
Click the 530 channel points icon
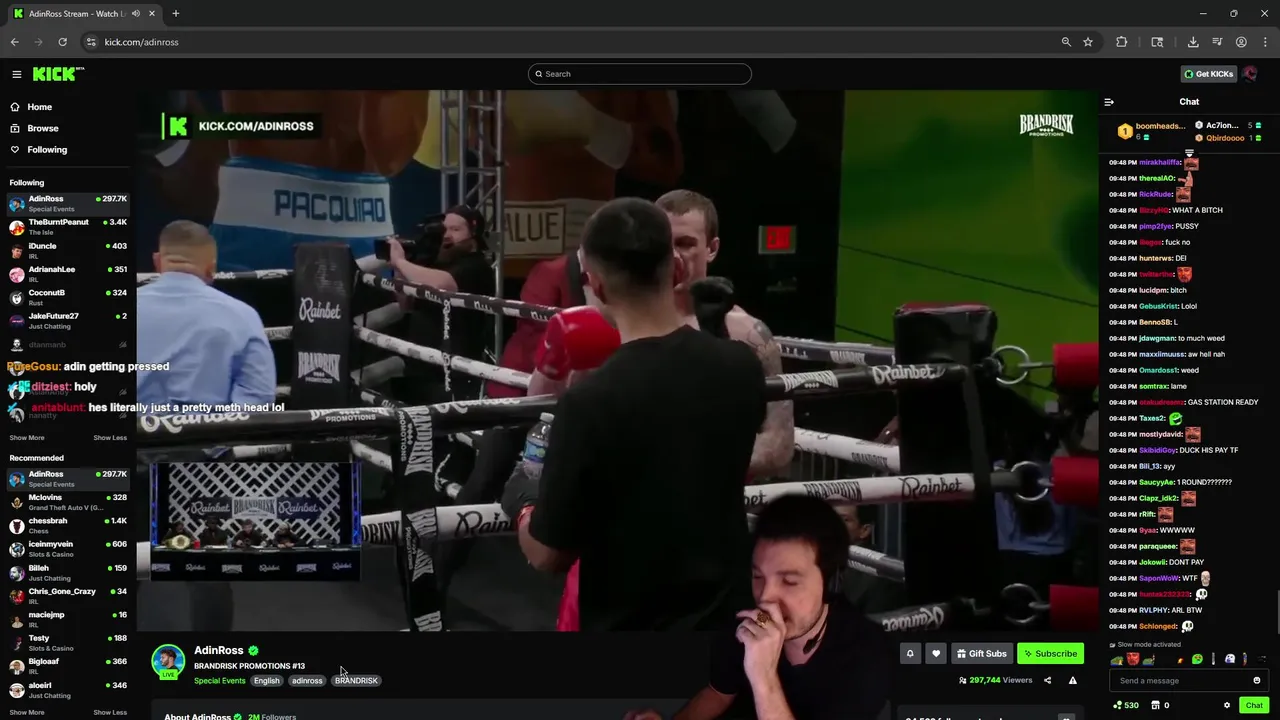coord(1126,705)
